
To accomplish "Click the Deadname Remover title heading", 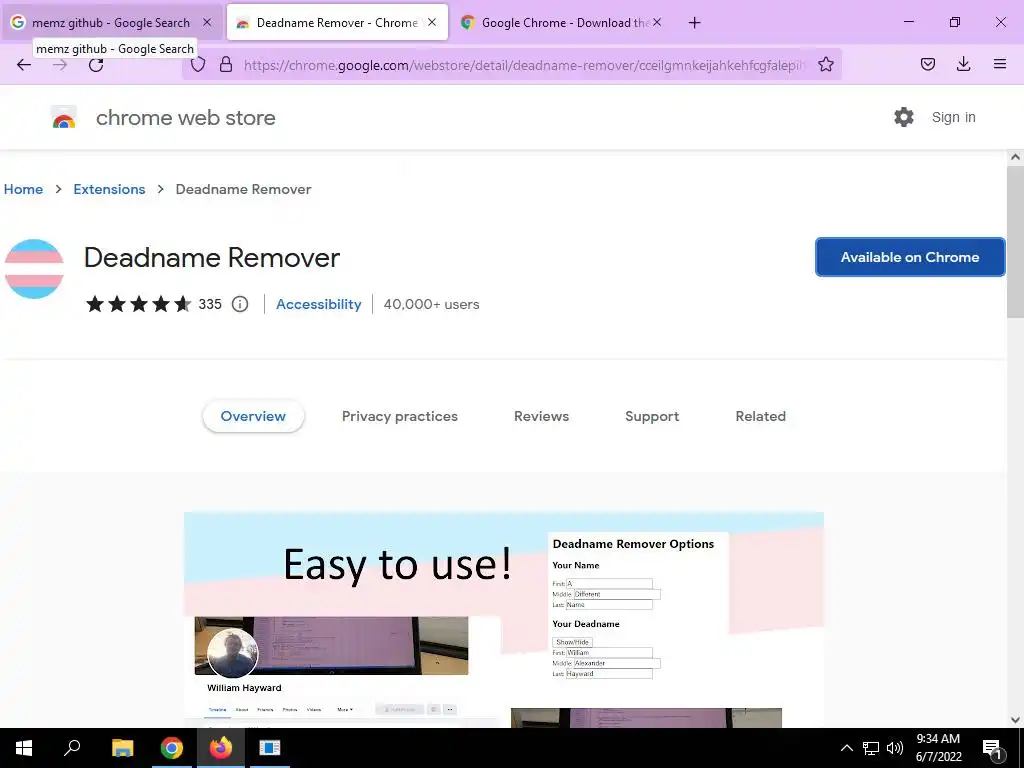I will (x=212, y=258).
